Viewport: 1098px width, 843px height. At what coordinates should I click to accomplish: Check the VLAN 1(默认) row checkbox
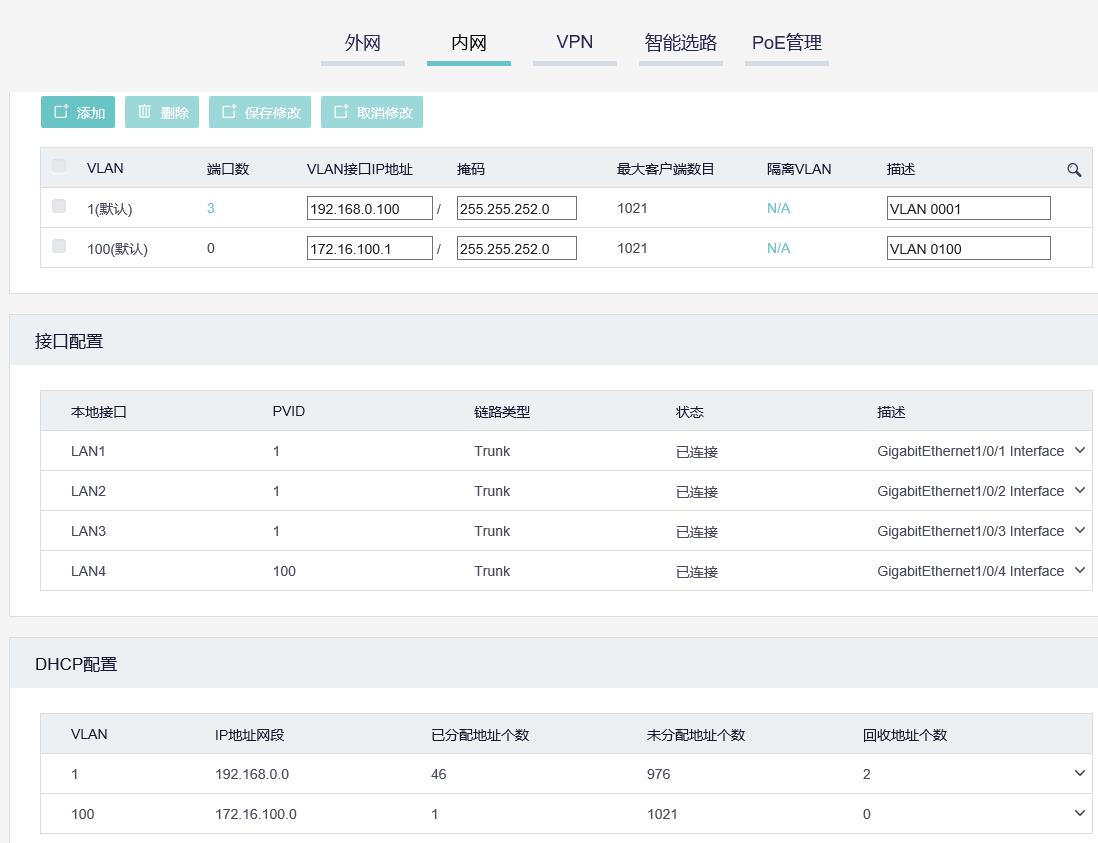[59, 206]
